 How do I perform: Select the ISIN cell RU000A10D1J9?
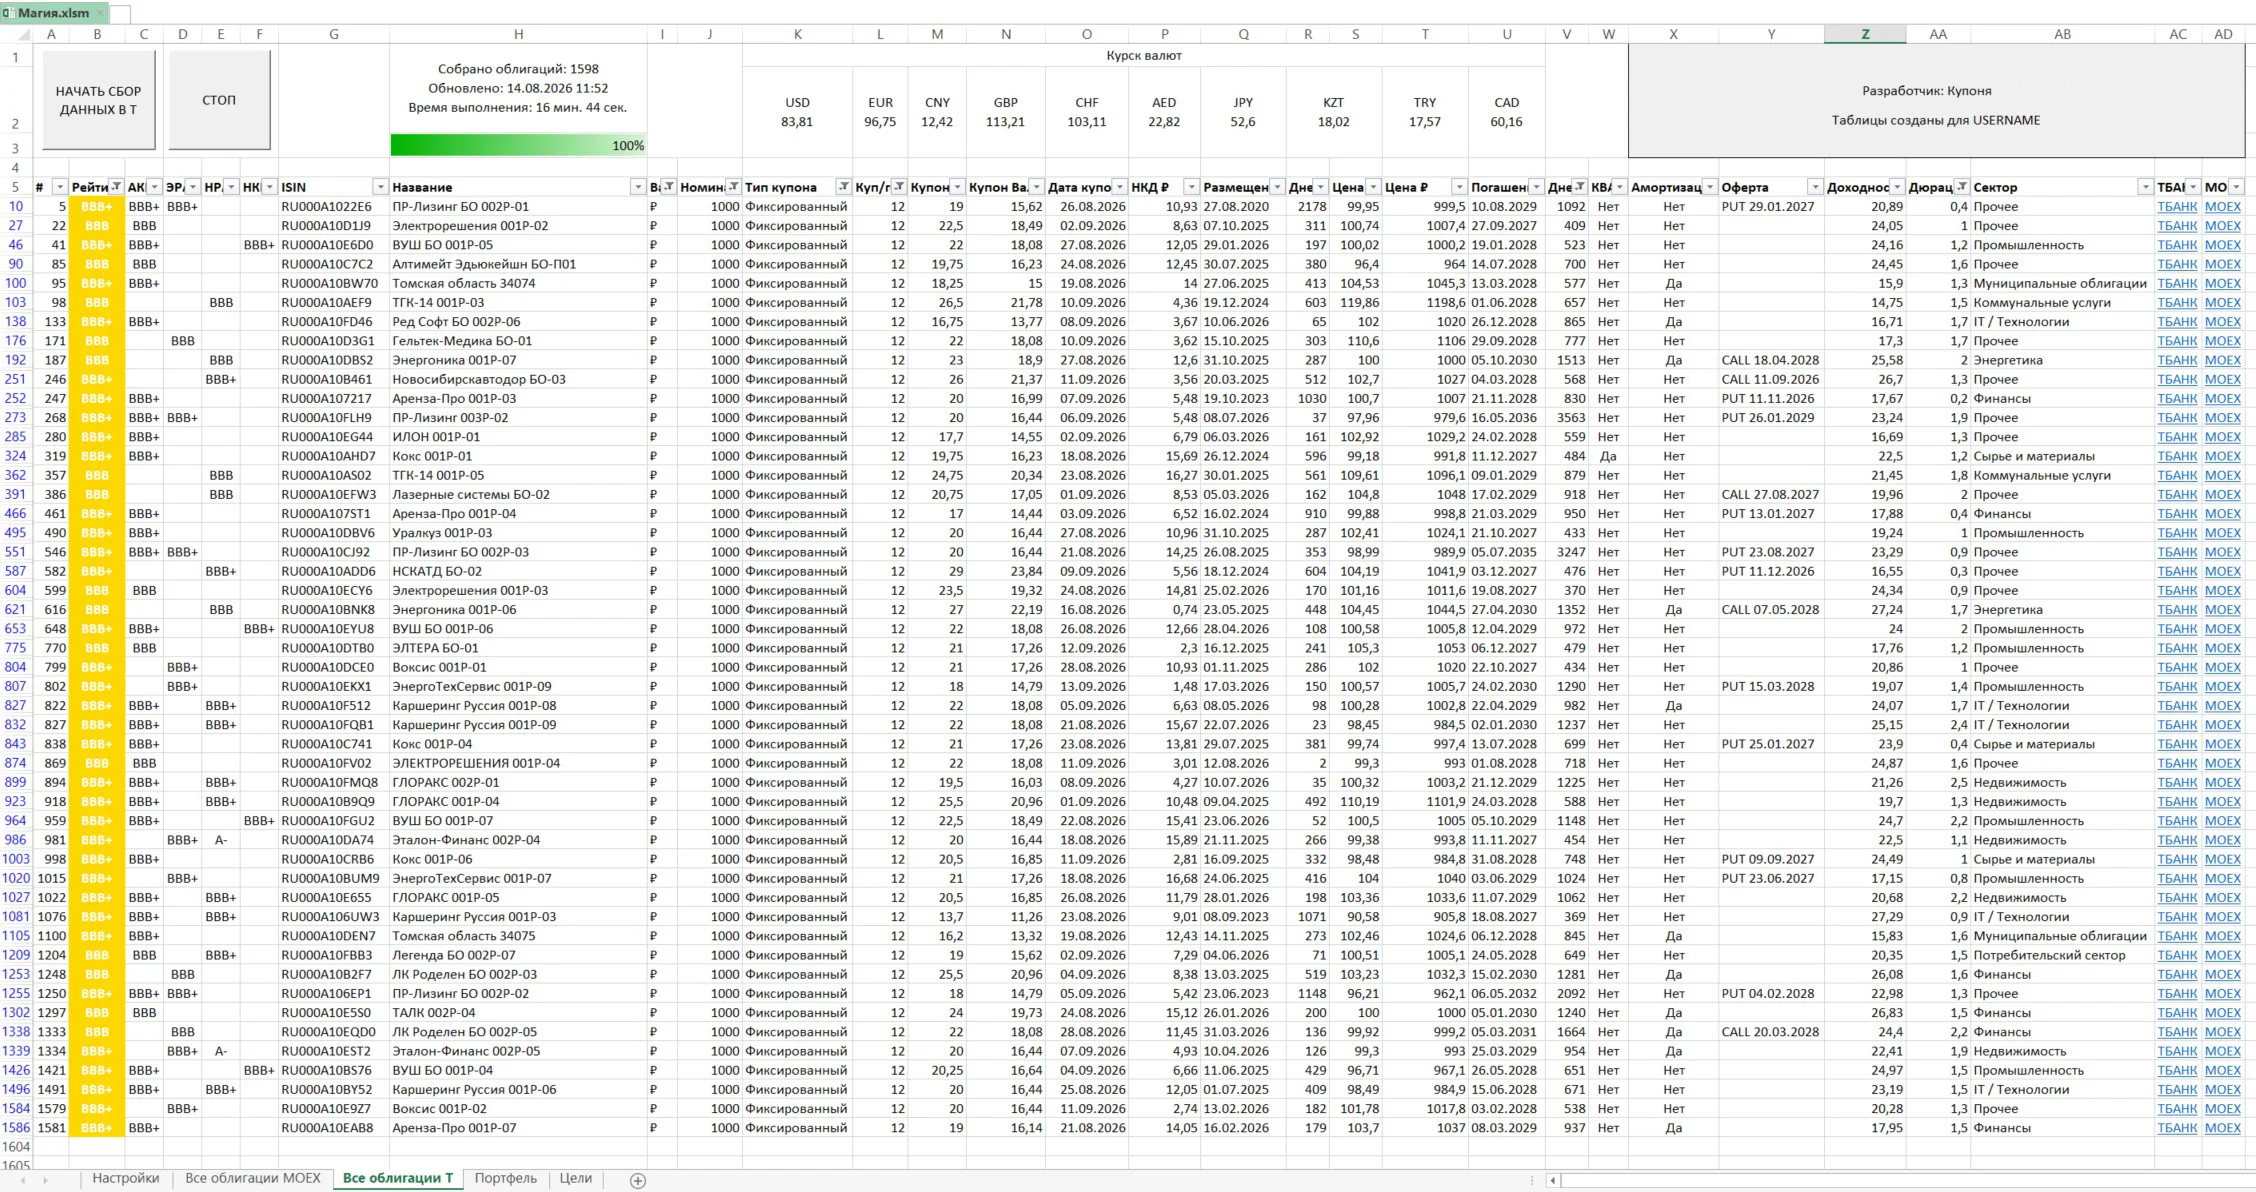333,226
